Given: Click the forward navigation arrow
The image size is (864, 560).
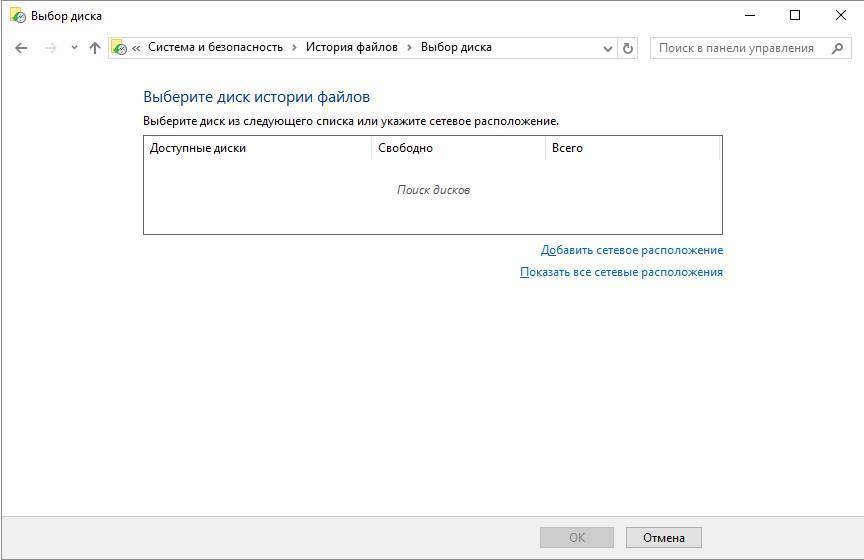Looking at the screenshot, I should coord(50,48).
